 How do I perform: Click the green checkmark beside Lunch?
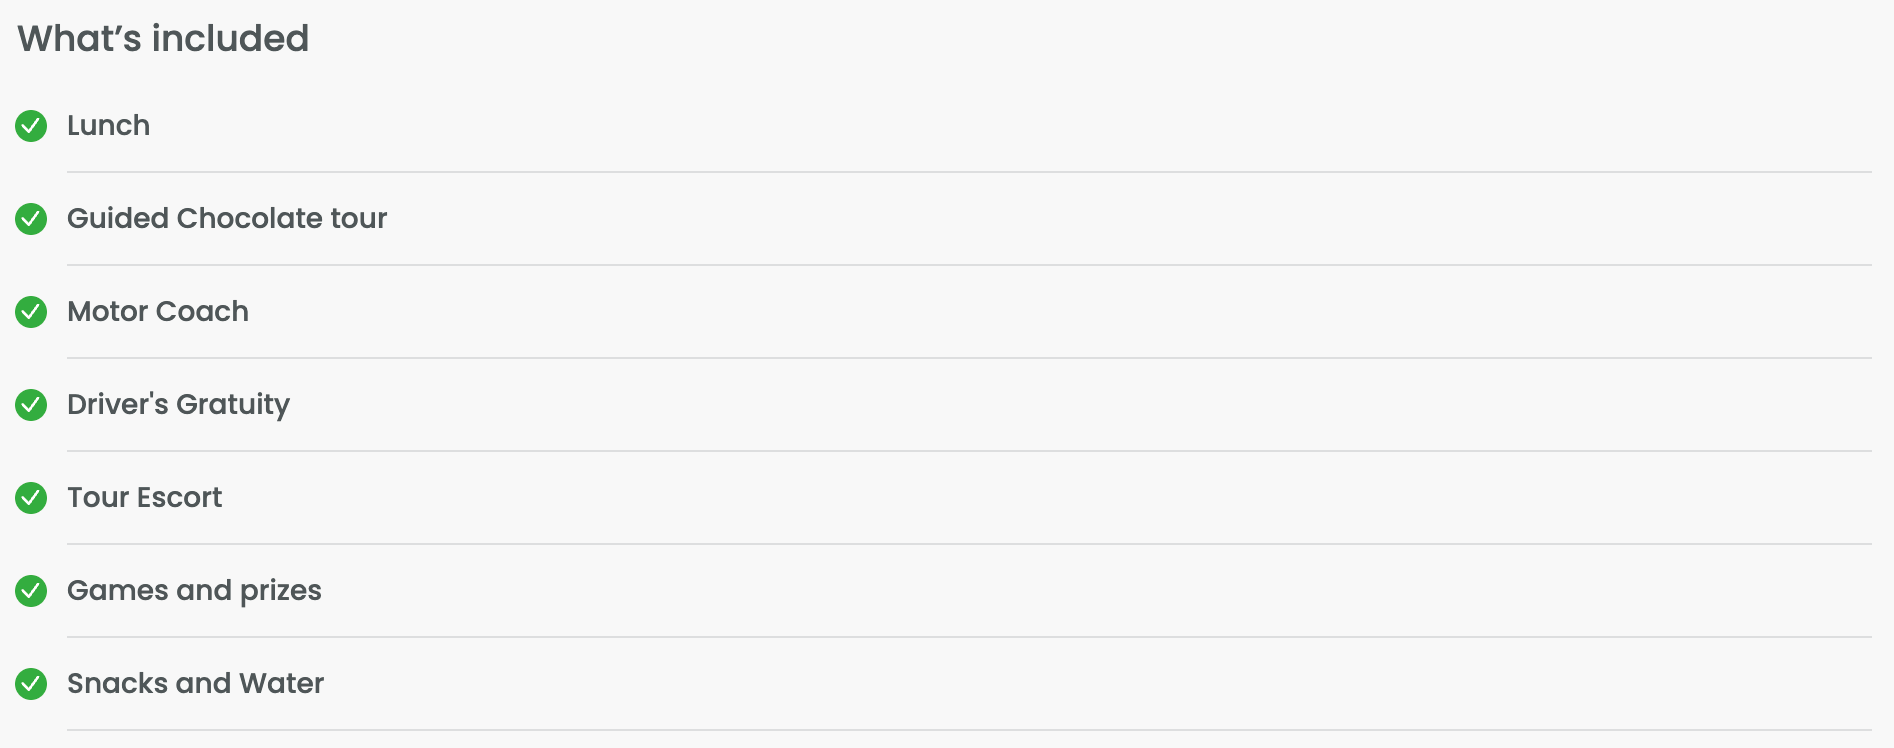pos(31,126)
